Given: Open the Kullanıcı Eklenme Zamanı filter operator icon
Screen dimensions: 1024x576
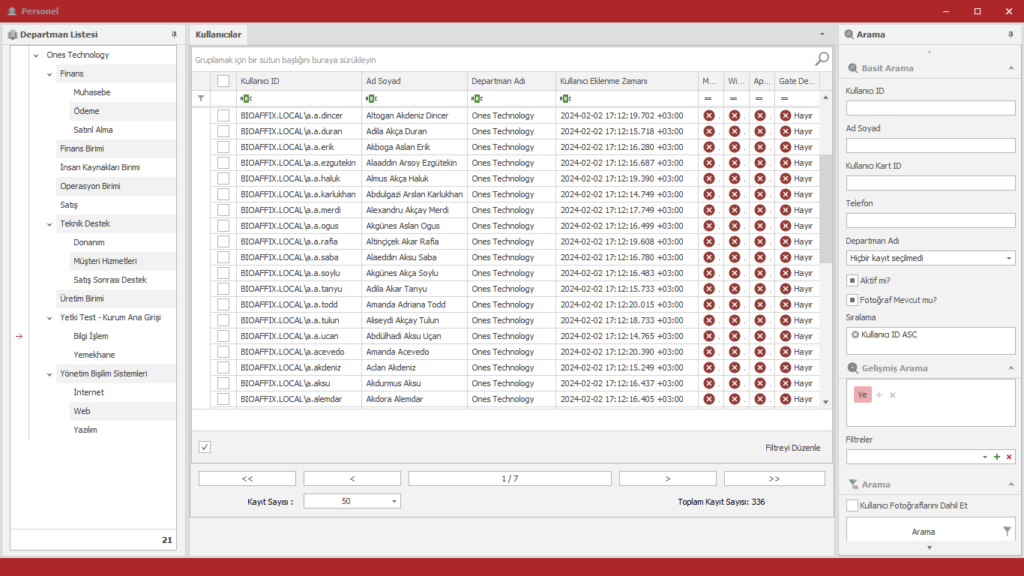Looking at the screenshot, I should (x=566, y=99).
